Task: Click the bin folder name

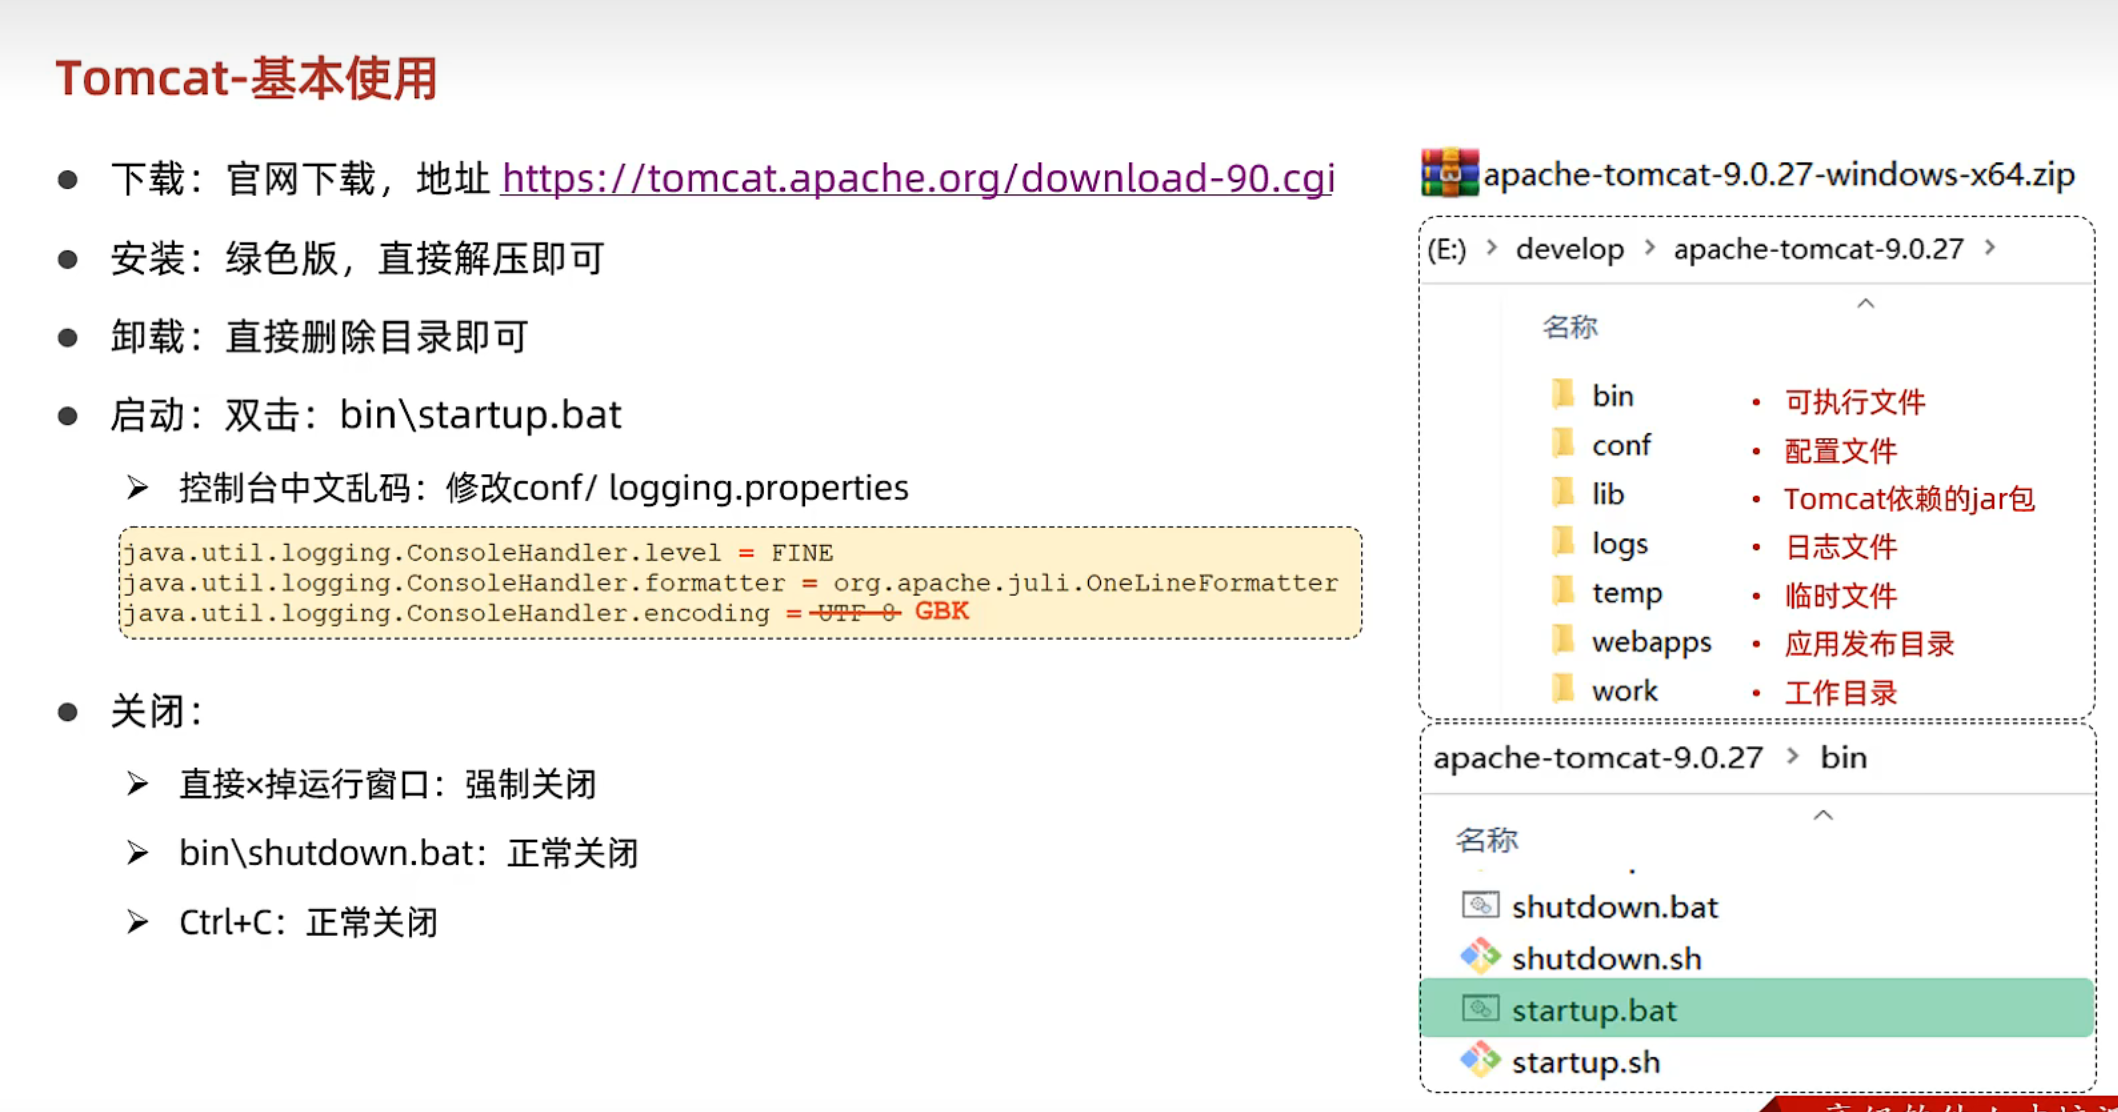Action: click(x=1613, y=396)
